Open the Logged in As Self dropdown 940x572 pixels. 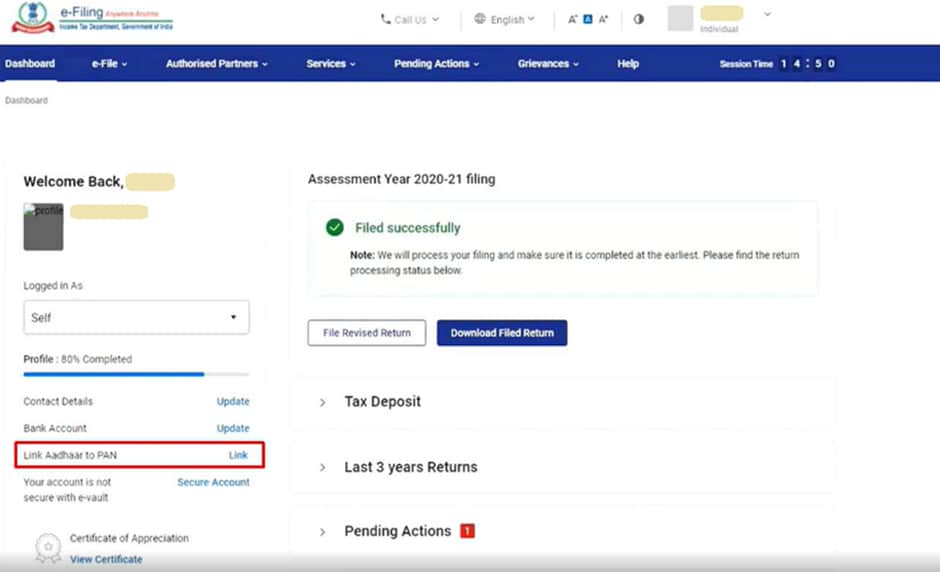click(136, 317)
